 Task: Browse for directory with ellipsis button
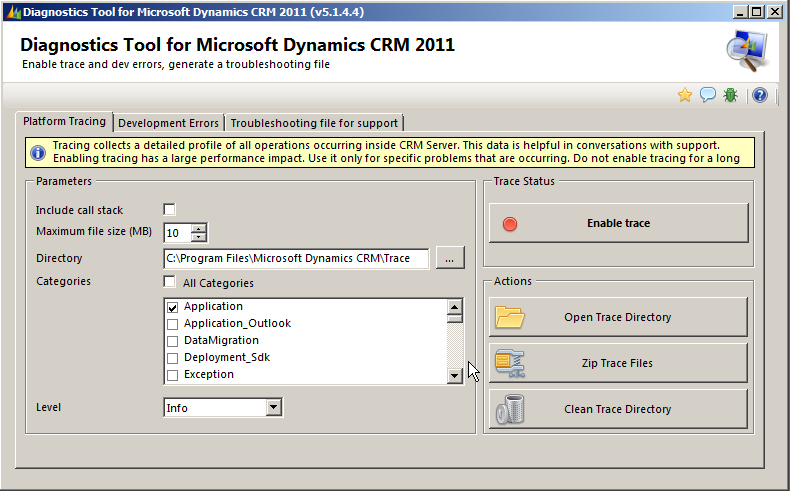pos(450,258)
